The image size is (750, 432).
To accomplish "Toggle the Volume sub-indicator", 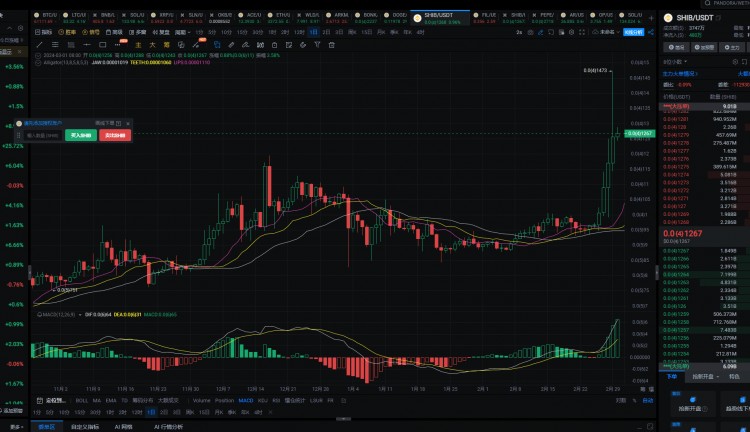I will click(x=201, y=400).
